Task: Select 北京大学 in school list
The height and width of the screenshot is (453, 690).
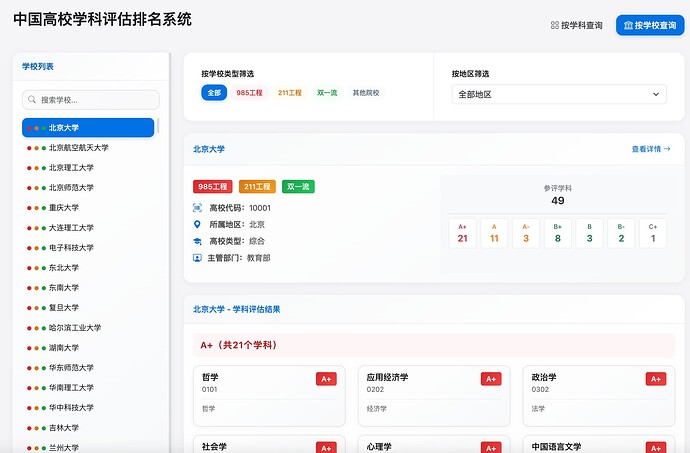Action: tap(88, 128)
